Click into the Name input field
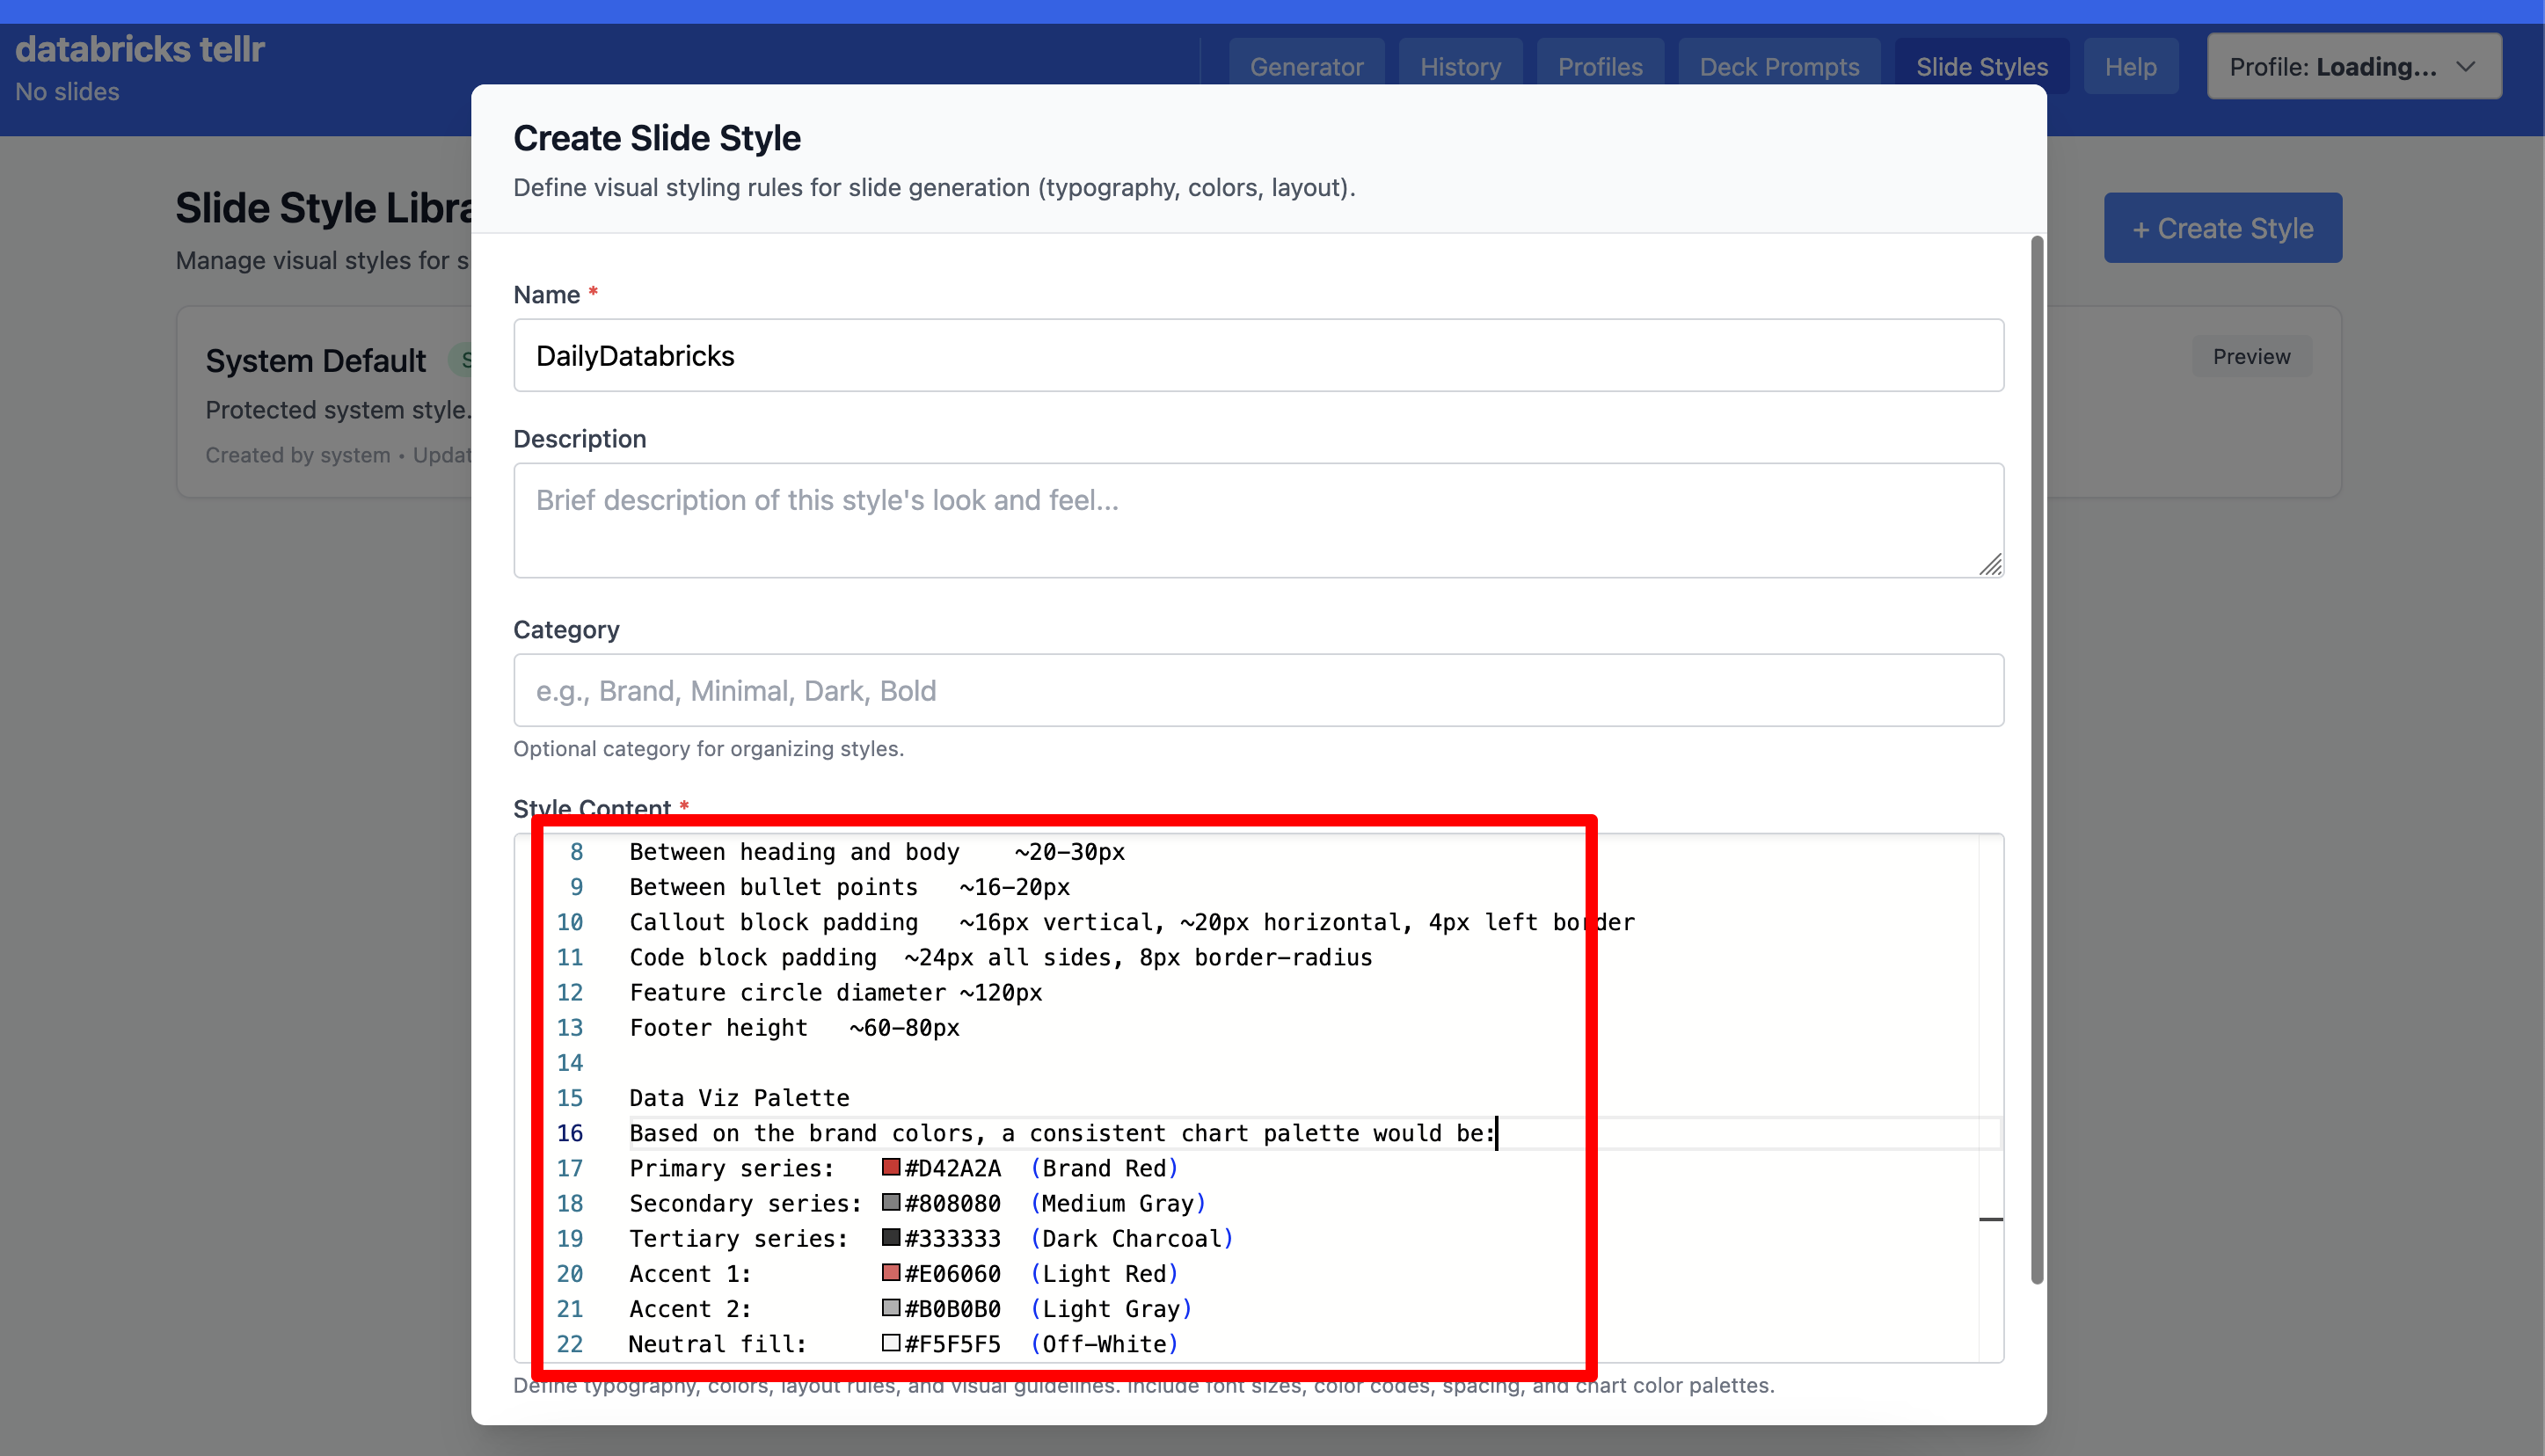 point(1257,356)
